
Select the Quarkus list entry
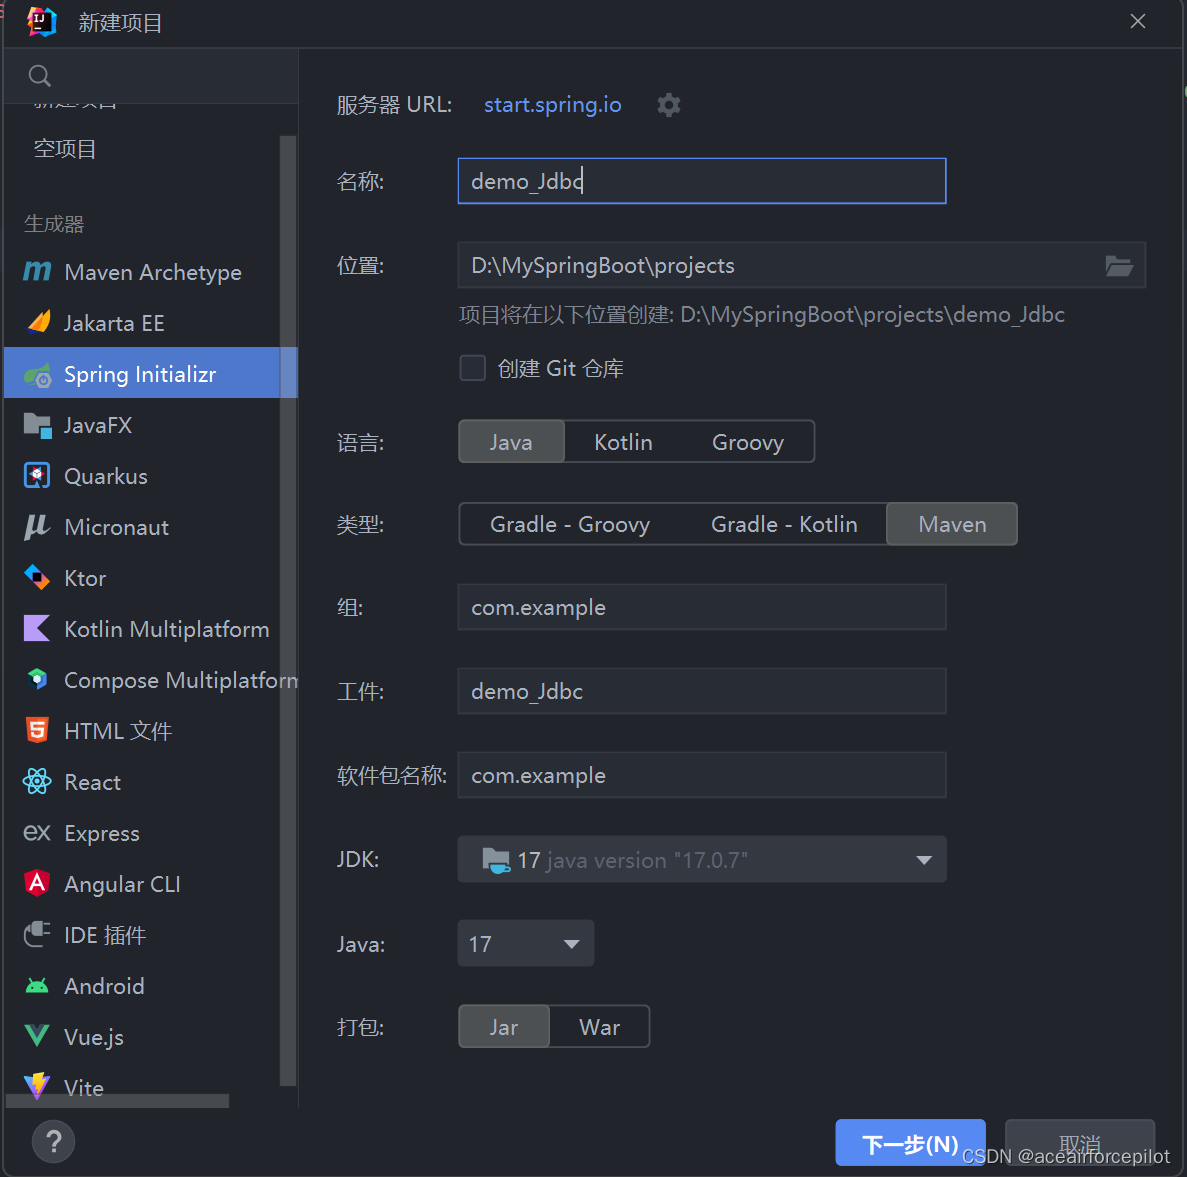[x=142, y=476]
